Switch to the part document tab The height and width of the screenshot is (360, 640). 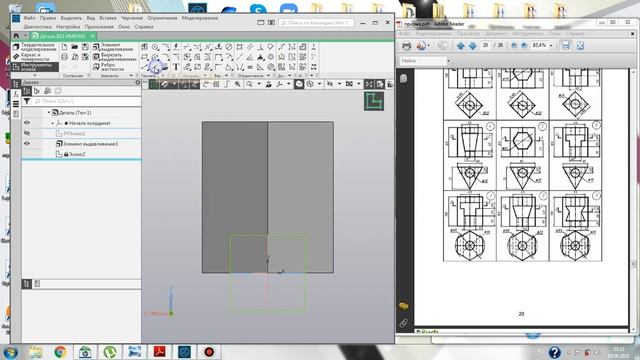(x=63, y=36)
